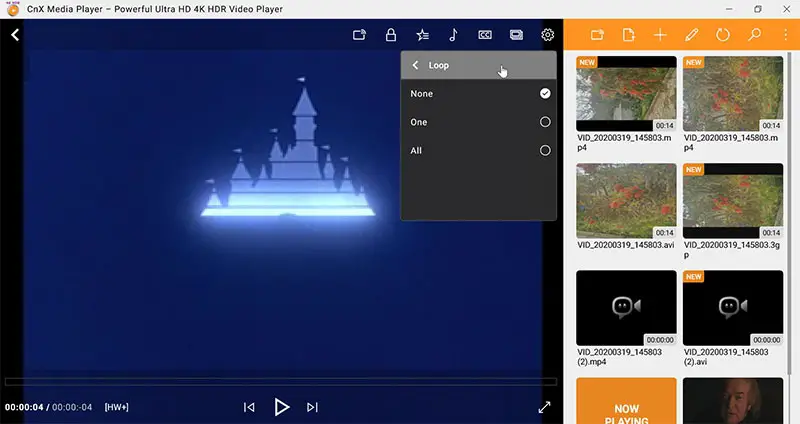Return from Loop submenu via back chevron

tap(415, 65)
